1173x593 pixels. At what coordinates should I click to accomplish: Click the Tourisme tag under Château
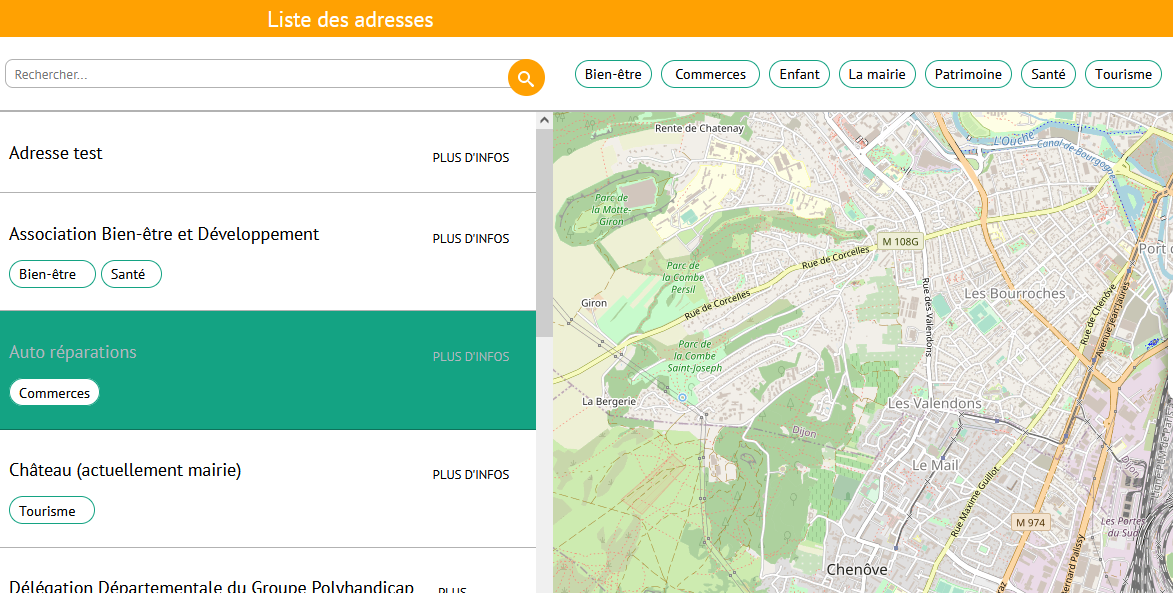(51, 510)
